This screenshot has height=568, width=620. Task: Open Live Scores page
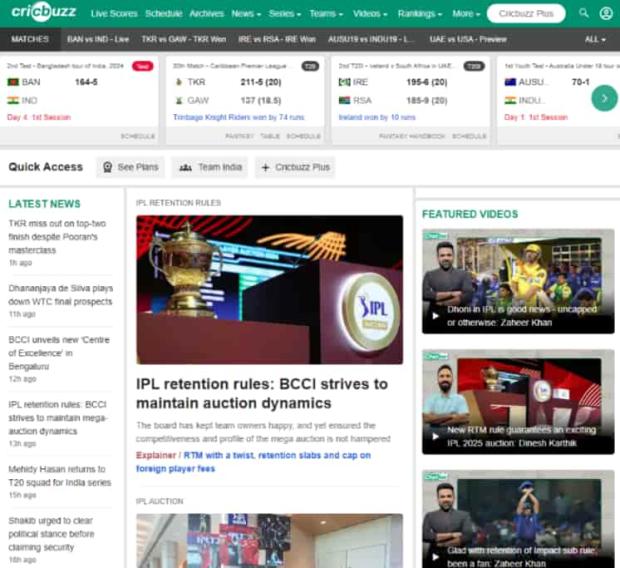tap(114, 14)
